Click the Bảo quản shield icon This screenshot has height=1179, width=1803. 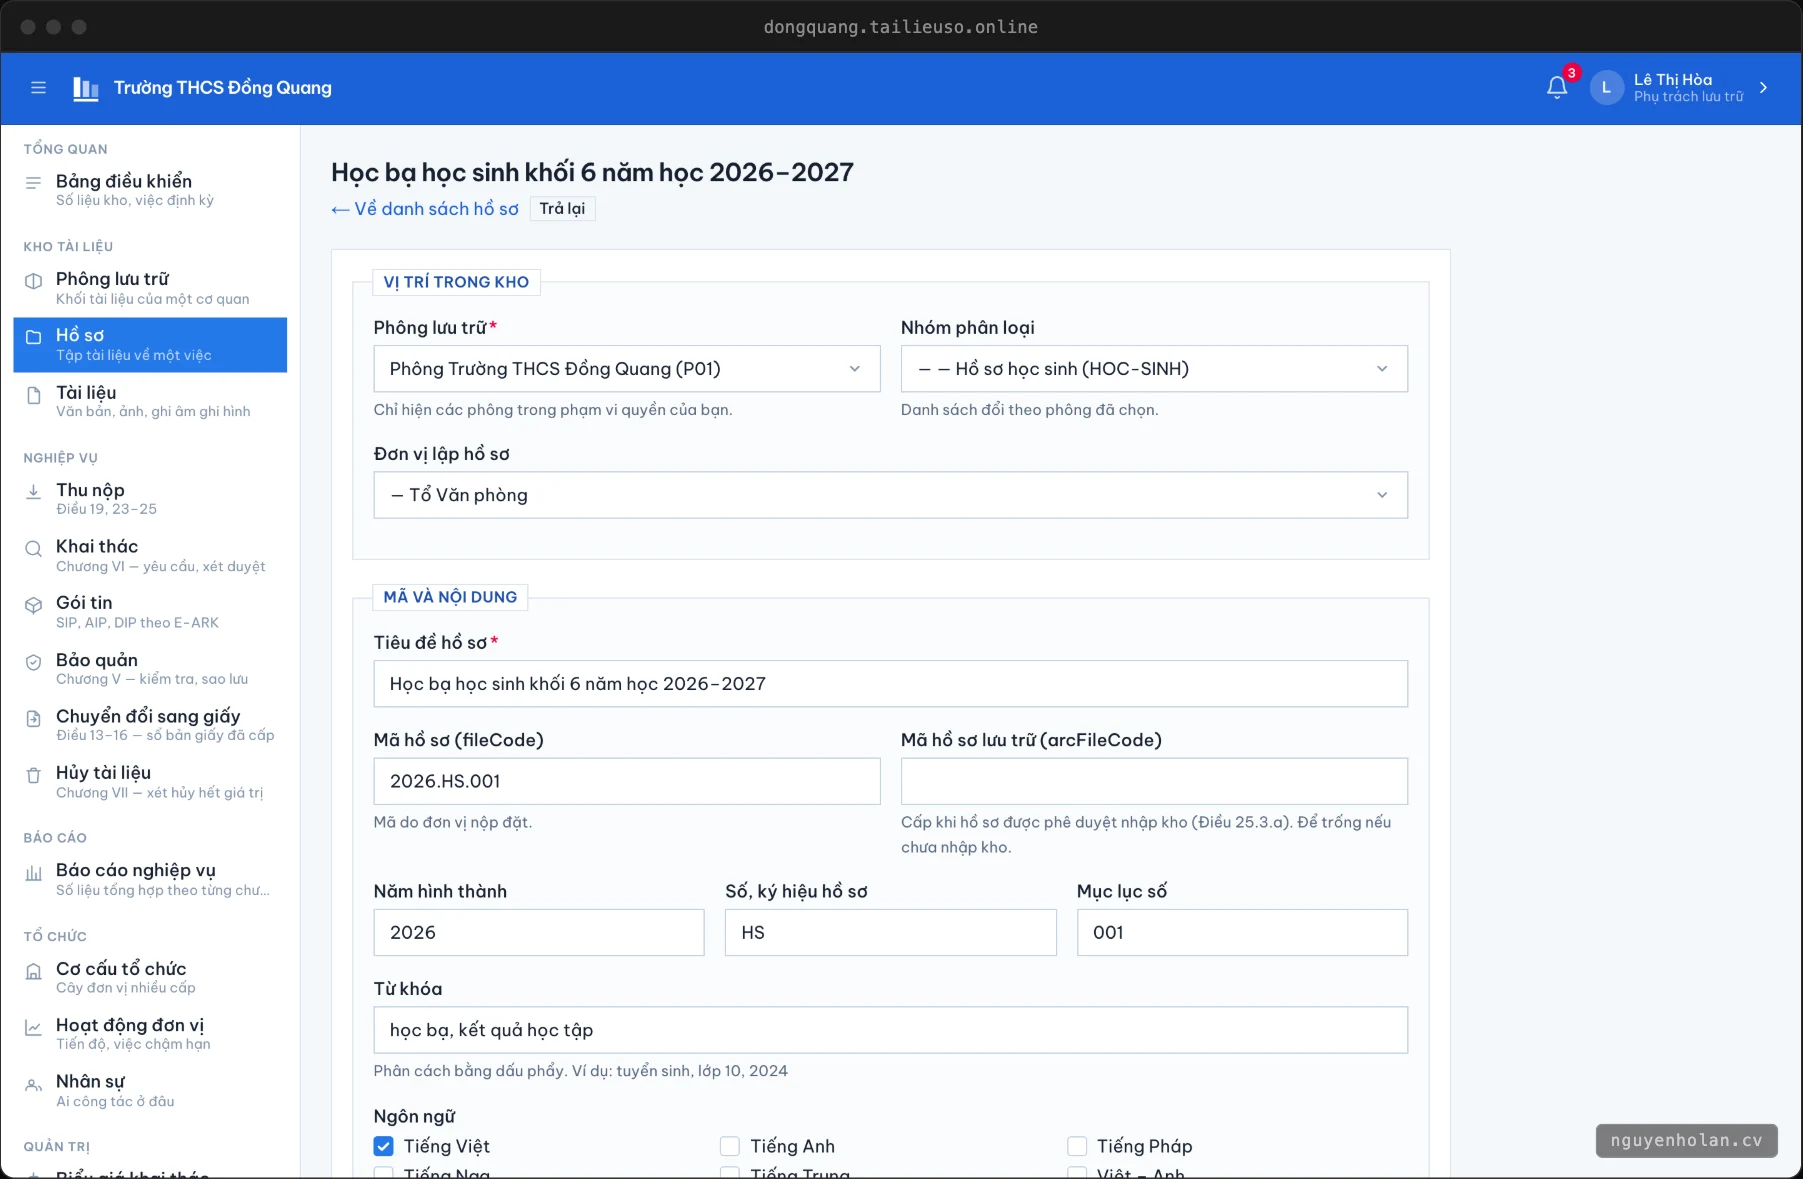[33, 662]
